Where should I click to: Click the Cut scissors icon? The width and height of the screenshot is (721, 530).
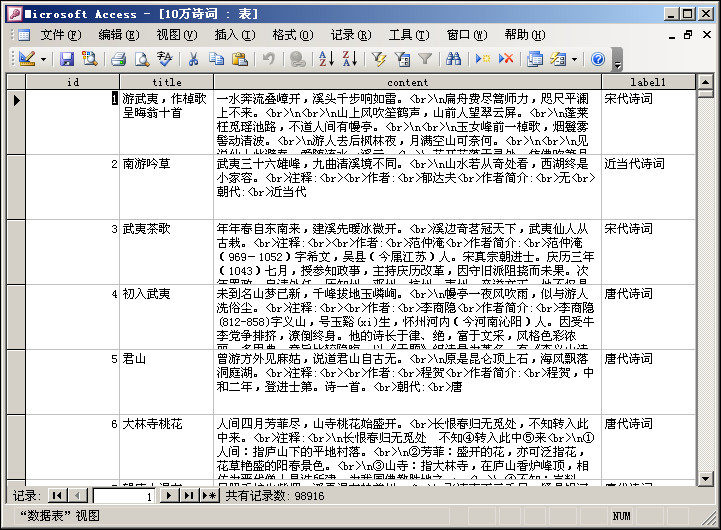coord(193,59)
